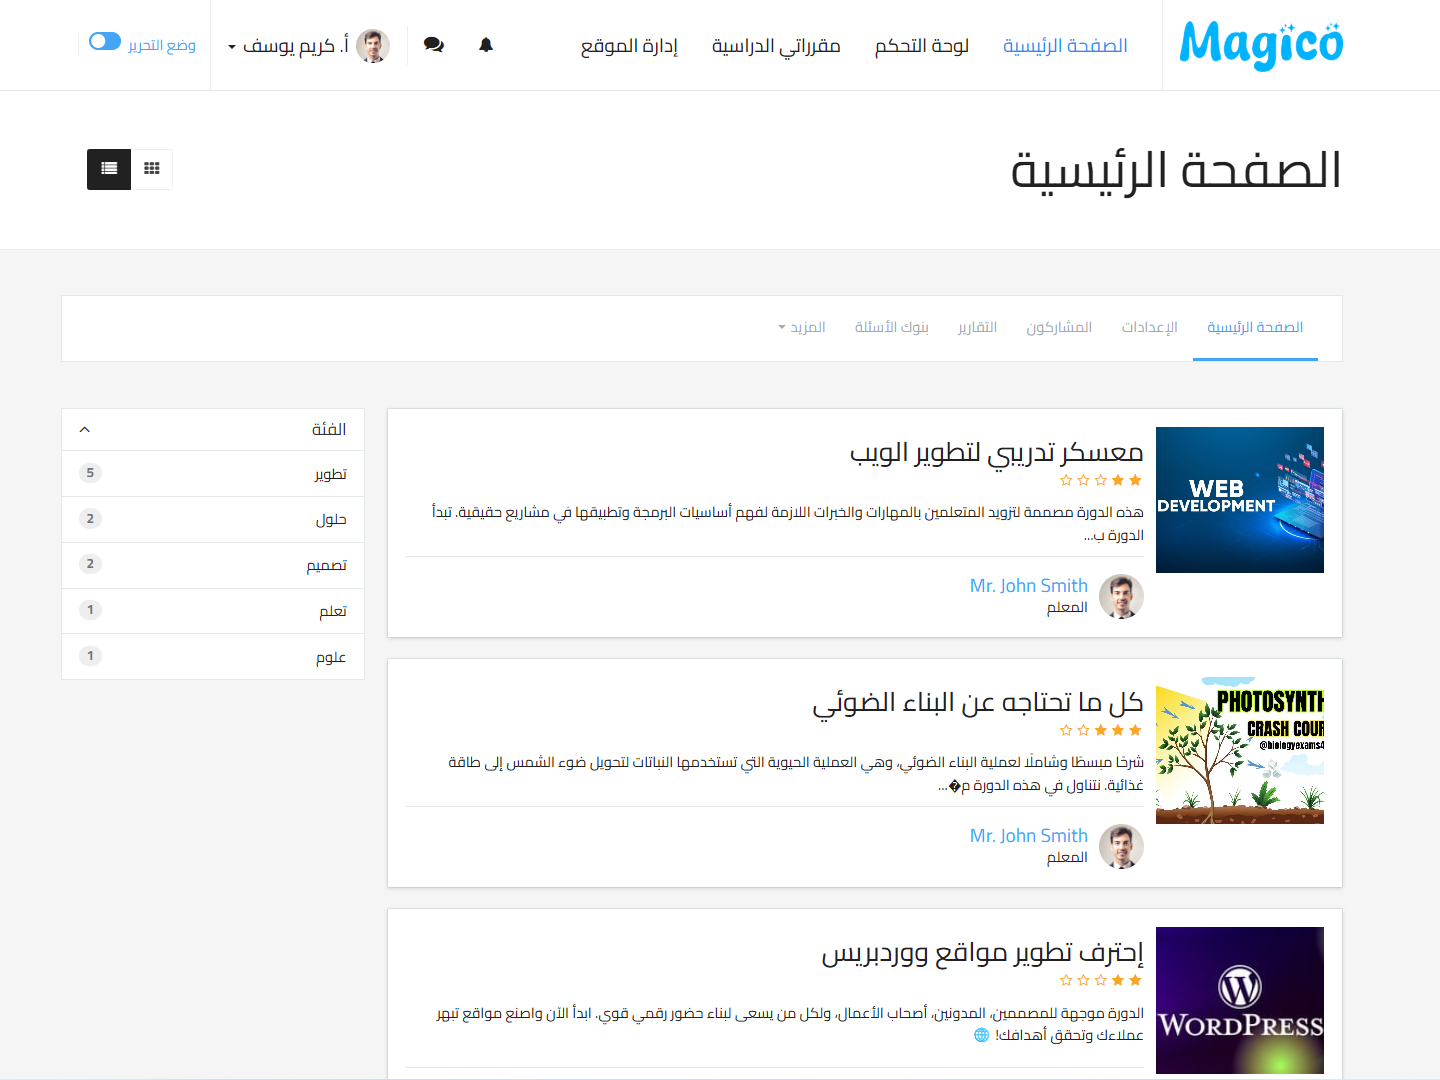Open the notifications bell icon
1440x1080 pixels.
[x=486, y=45]
